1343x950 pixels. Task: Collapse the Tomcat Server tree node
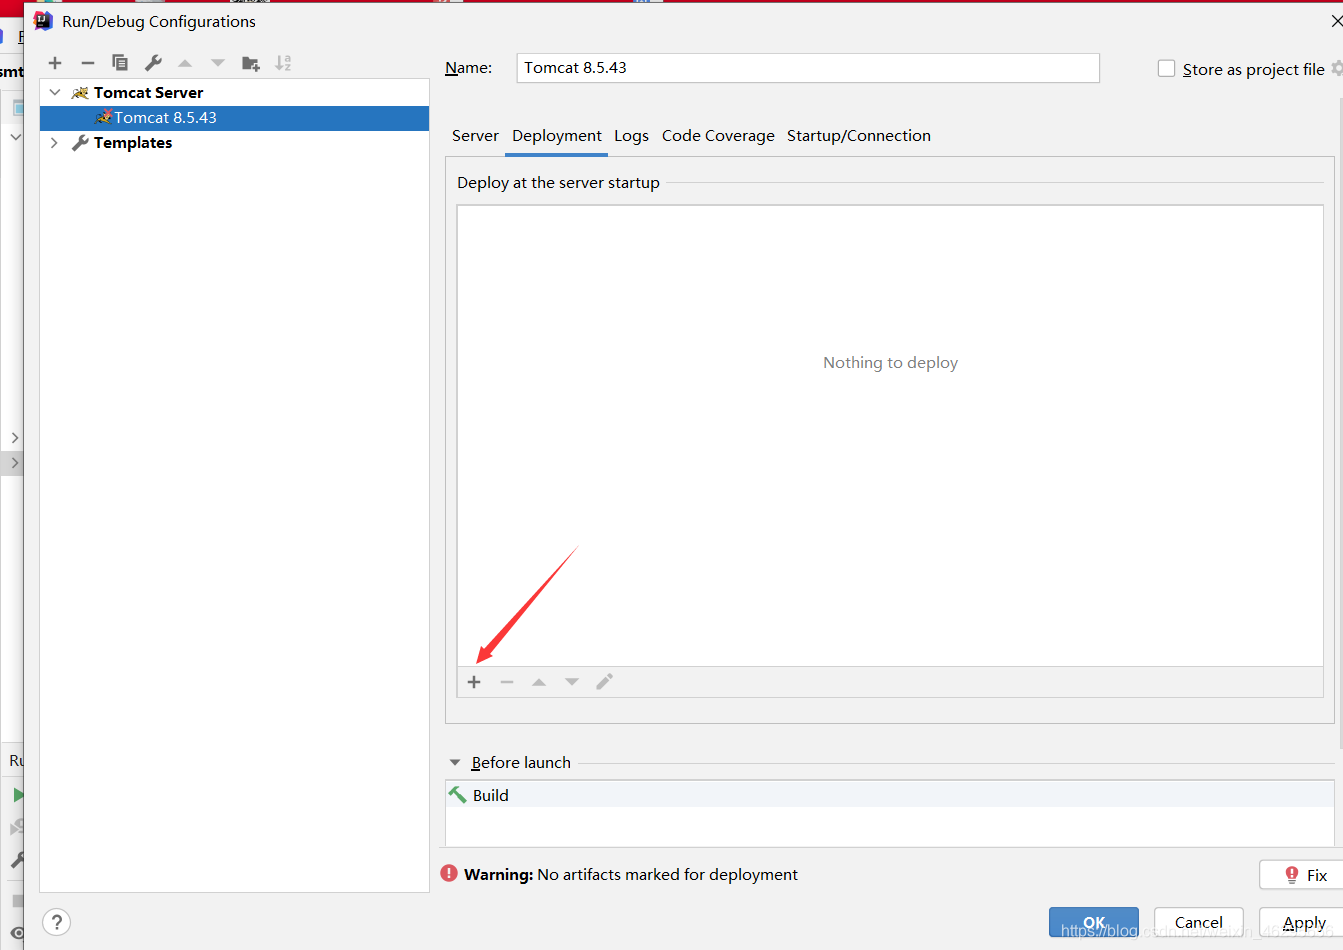pyautogui.click(x=55, y=92)
